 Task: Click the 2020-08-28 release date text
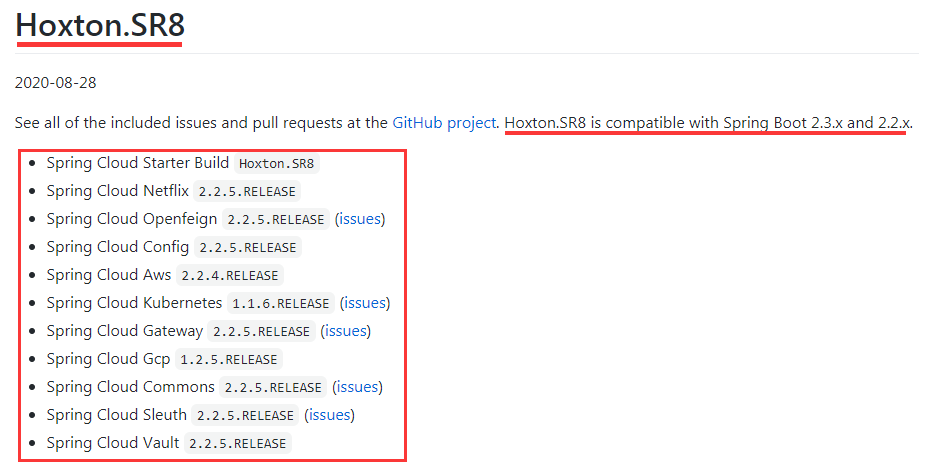pos(56,83)
